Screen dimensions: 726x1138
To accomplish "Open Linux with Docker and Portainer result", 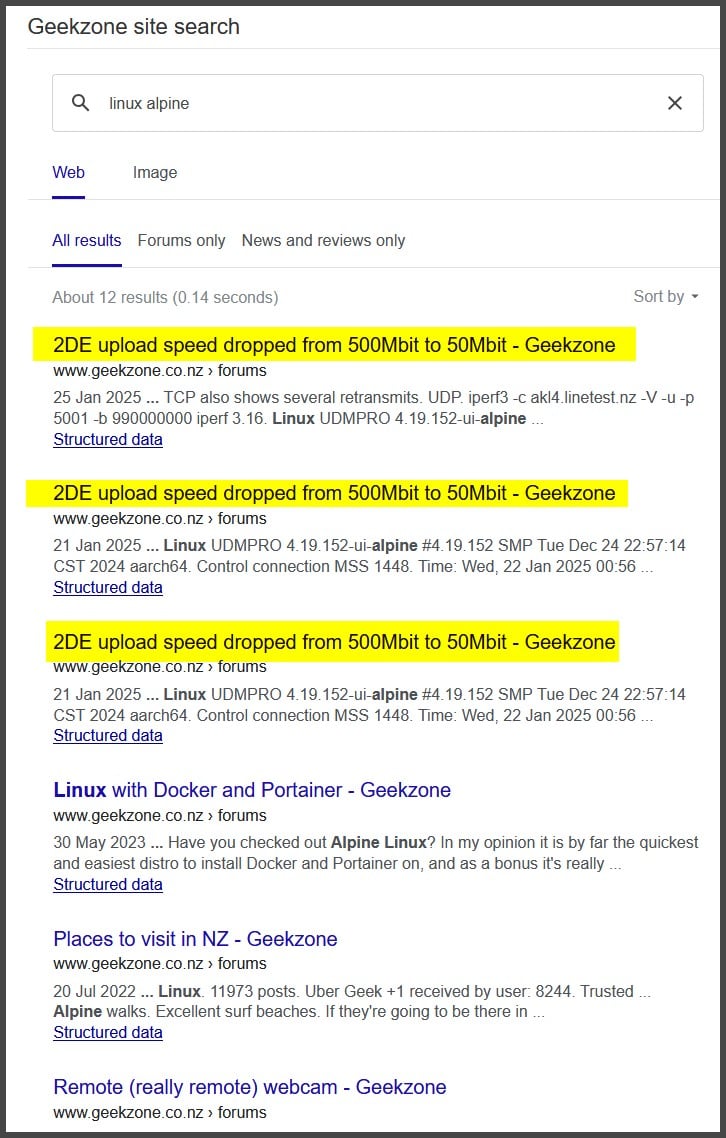I will coord(252,790).
